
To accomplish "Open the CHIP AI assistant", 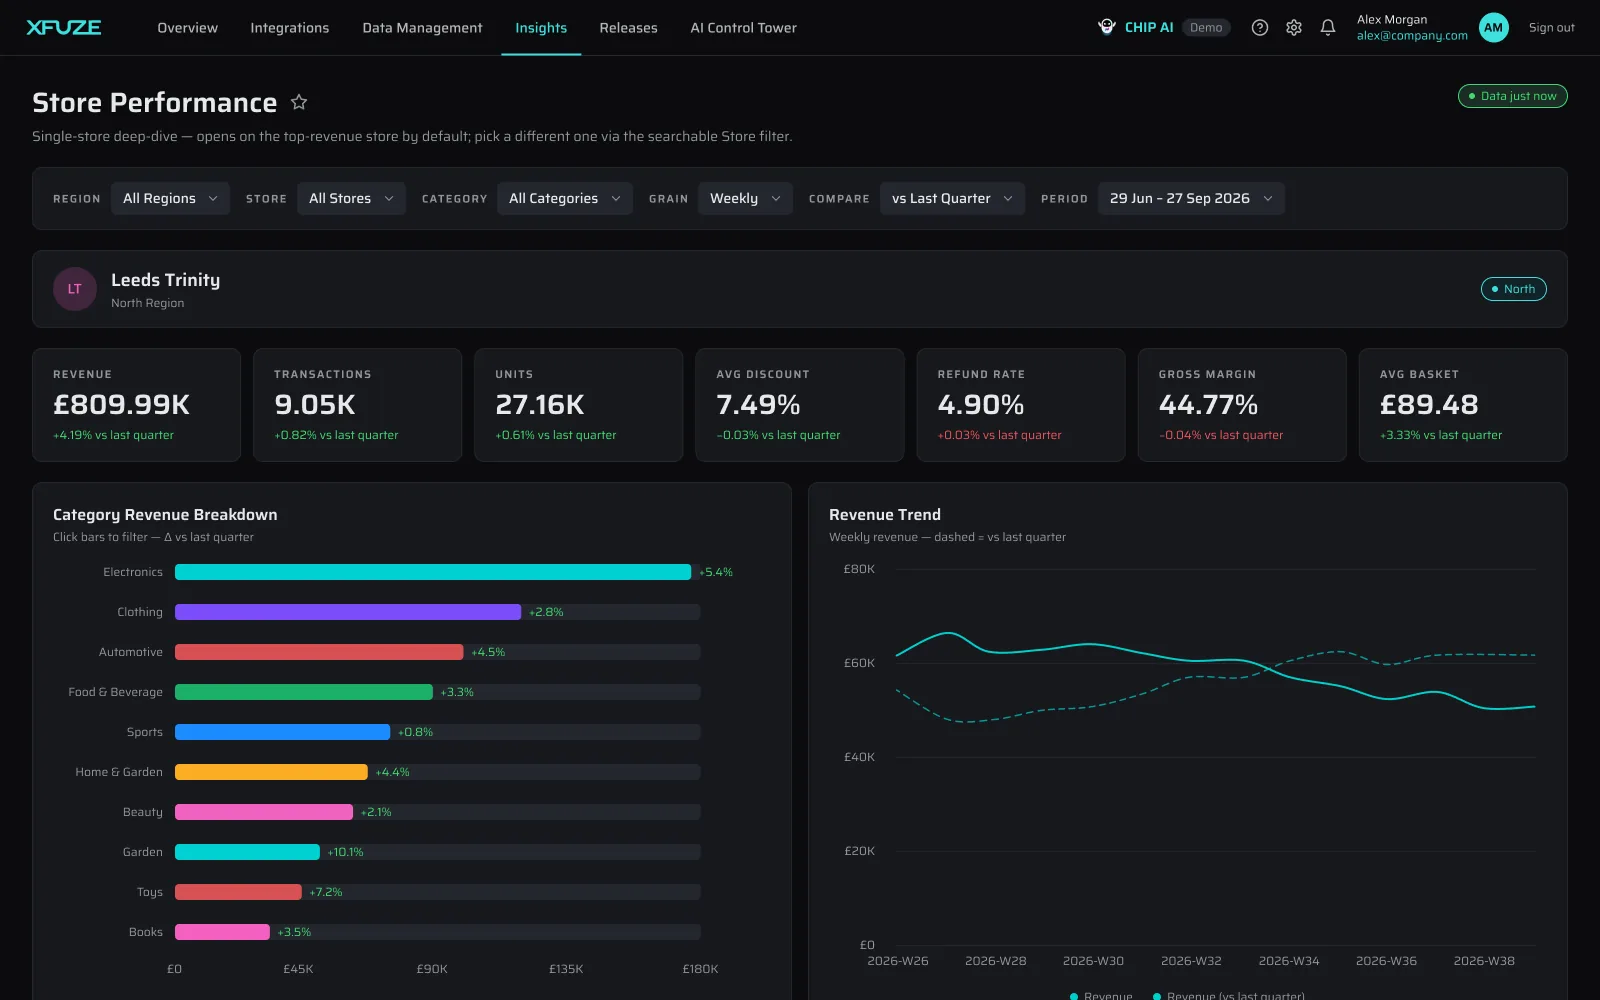I will [1136, 28].
